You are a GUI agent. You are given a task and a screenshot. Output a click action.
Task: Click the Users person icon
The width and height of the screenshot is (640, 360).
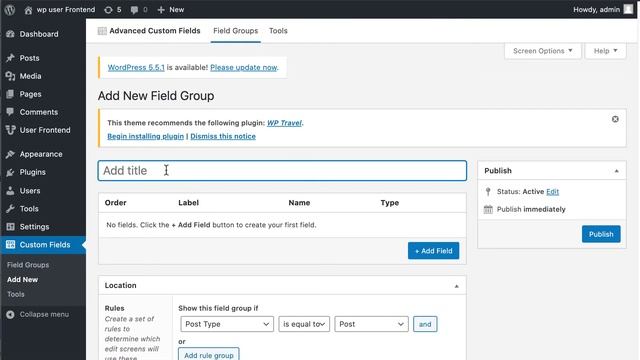(x=11, y=191)
